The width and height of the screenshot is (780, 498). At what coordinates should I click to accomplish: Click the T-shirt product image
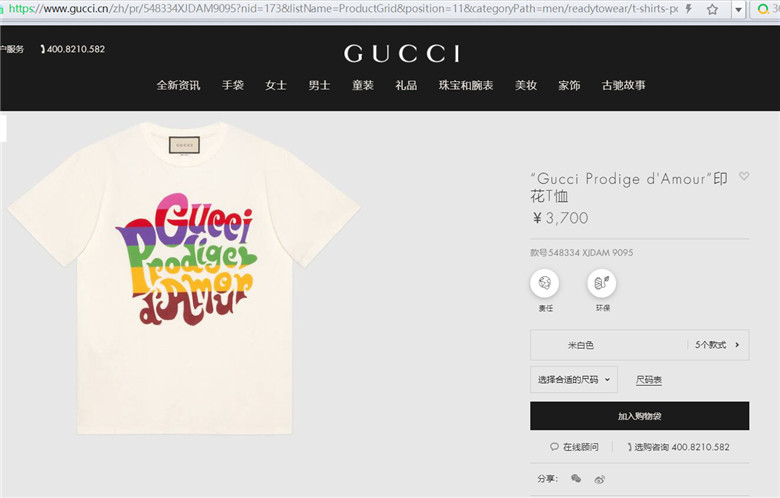pos(184,278)
